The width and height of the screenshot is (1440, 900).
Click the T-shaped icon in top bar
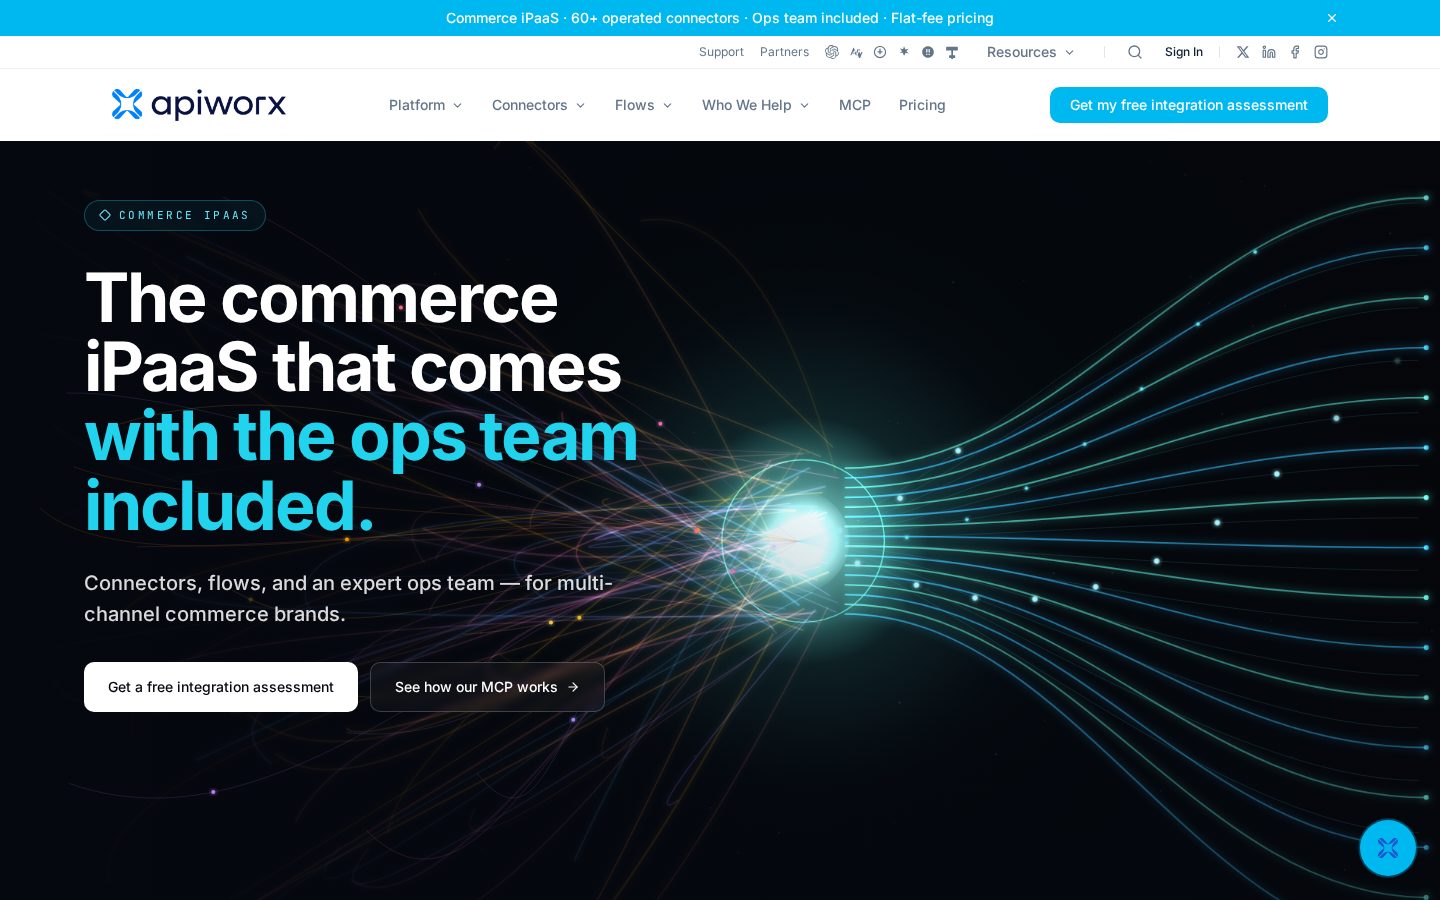point(952,52)
